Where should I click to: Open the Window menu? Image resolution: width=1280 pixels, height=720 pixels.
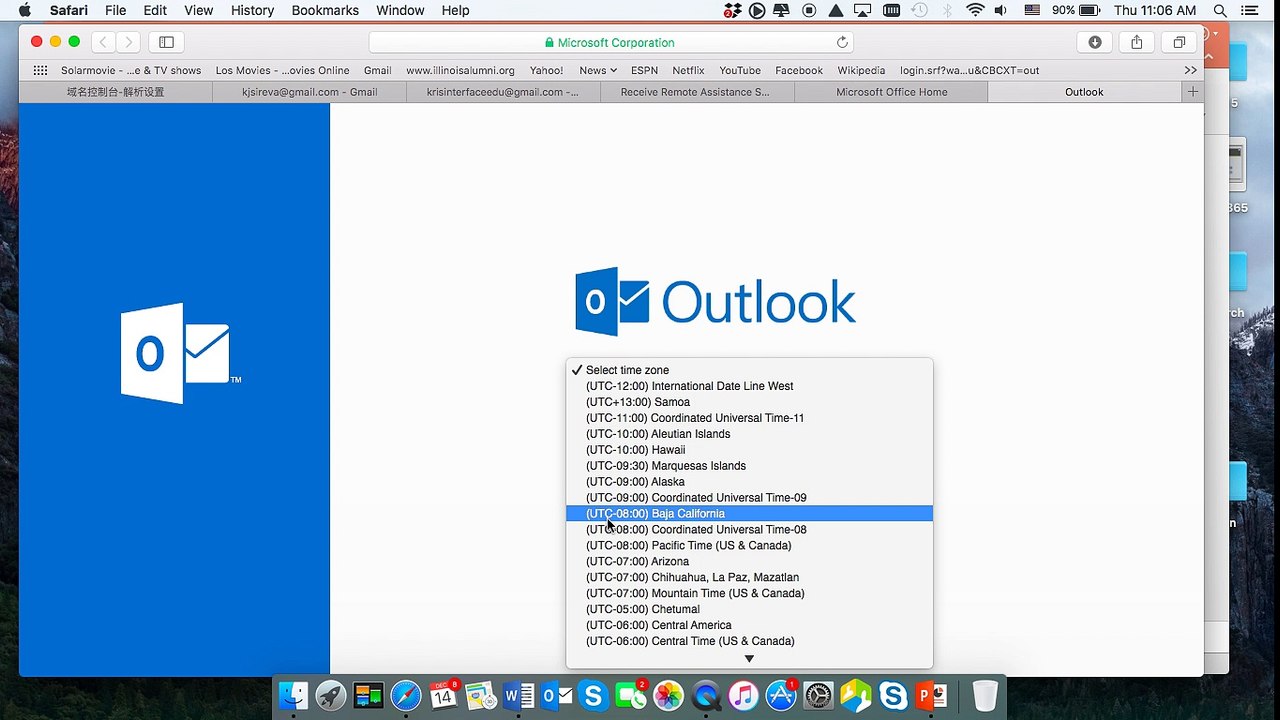(400, 10)
